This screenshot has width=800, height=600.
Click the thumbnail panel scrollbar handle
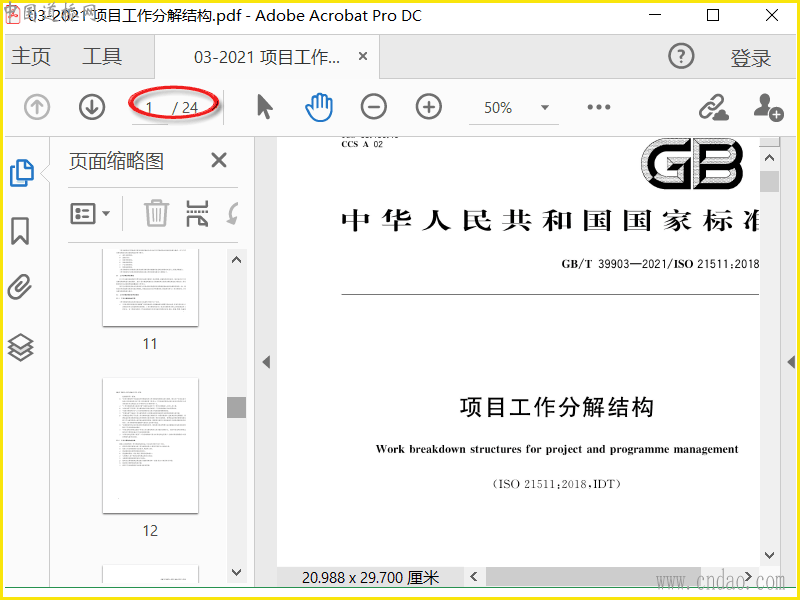(x=236, y=407)
